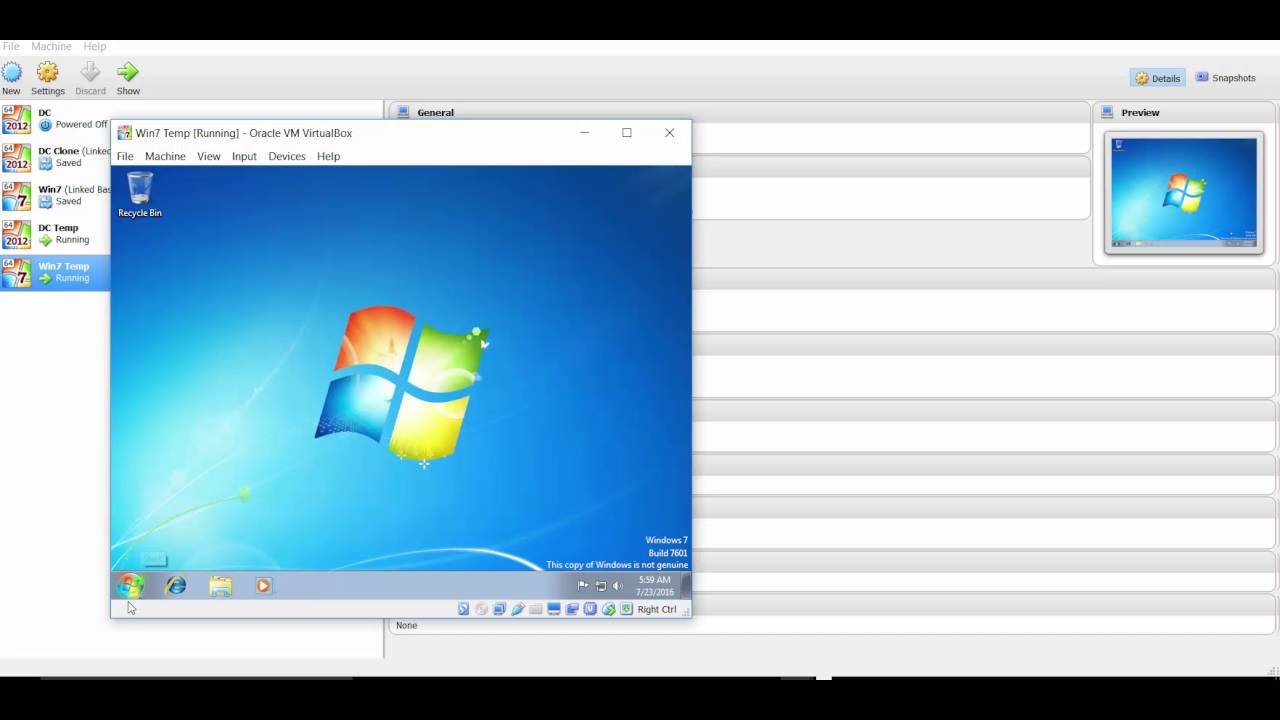Open Help menu in Win7 Temp window
1280x720 pixels.
(x=328, y=156)
